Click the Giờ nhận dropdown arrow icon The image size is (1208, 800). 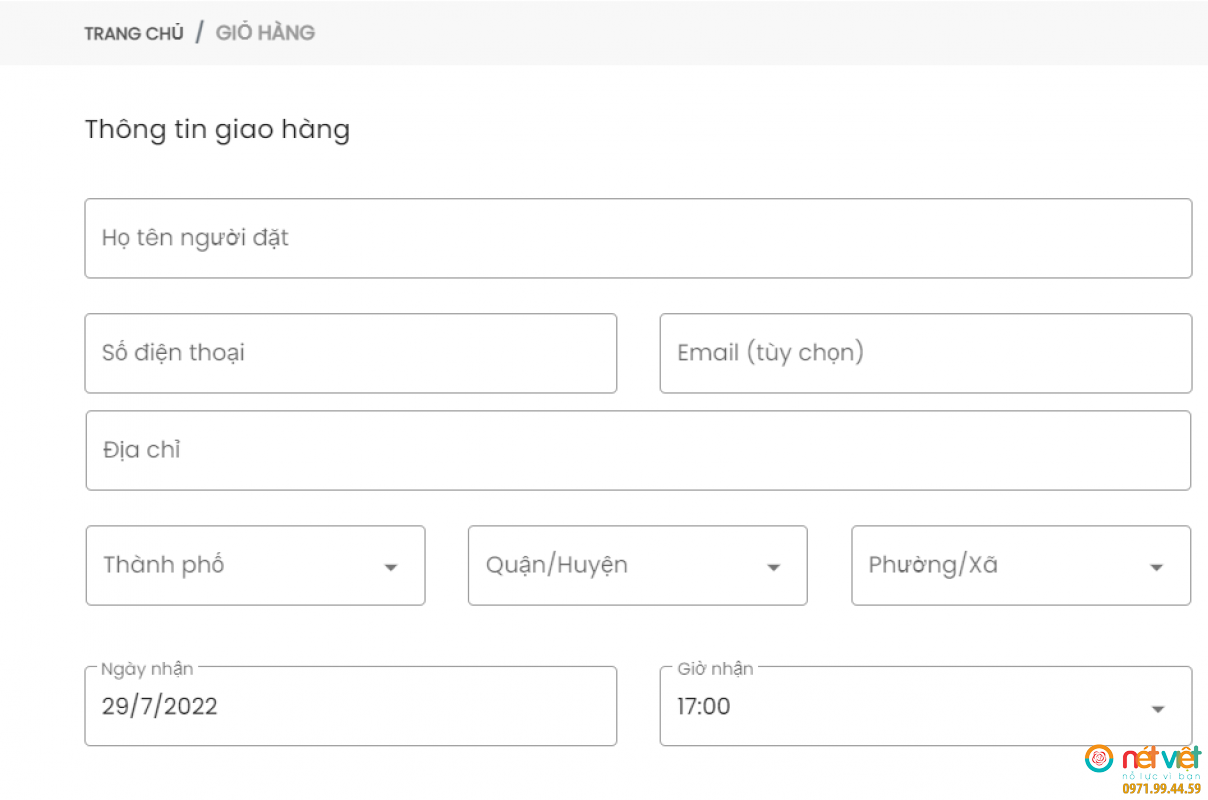[1158, 709]
